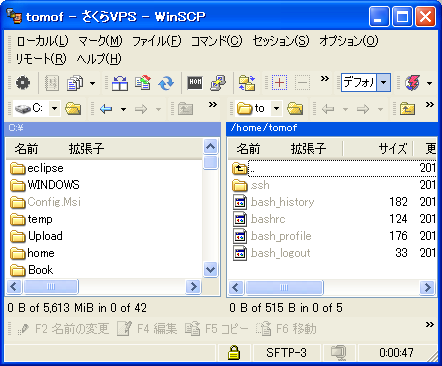This screenshot has width=442, height=366.
Task: Click the transfer settings copy icon
Action: (75, 83)
